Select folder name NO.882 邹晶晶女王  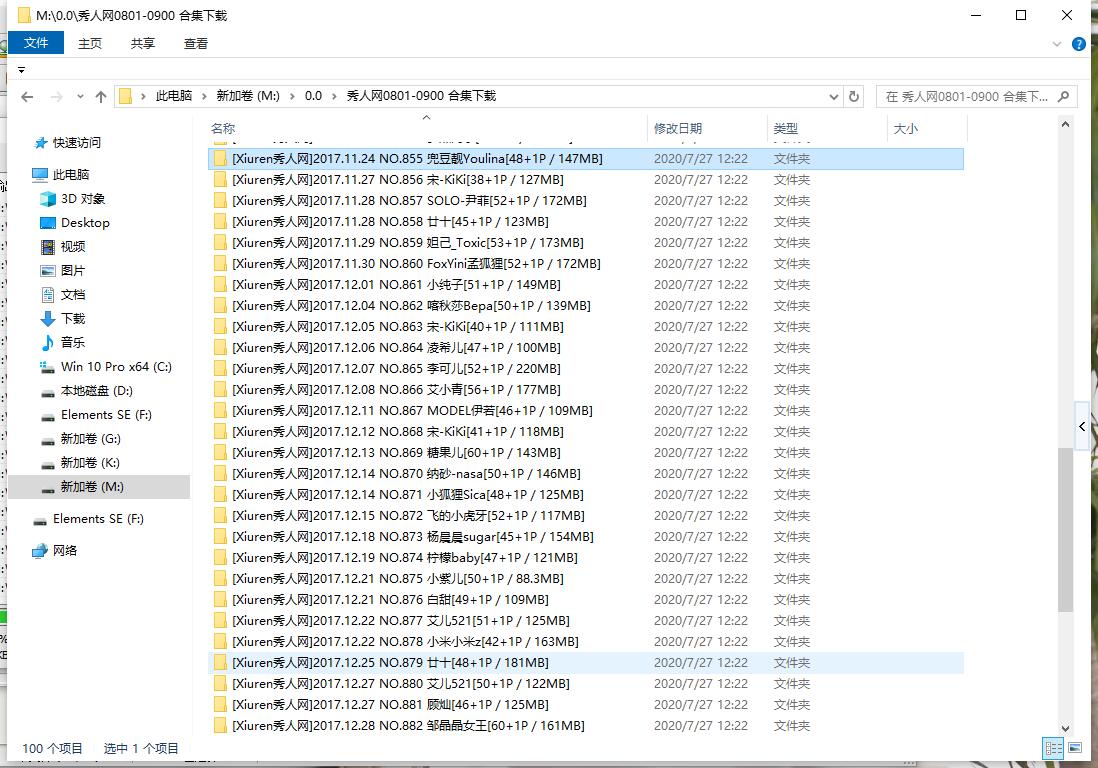click(408, 726)
